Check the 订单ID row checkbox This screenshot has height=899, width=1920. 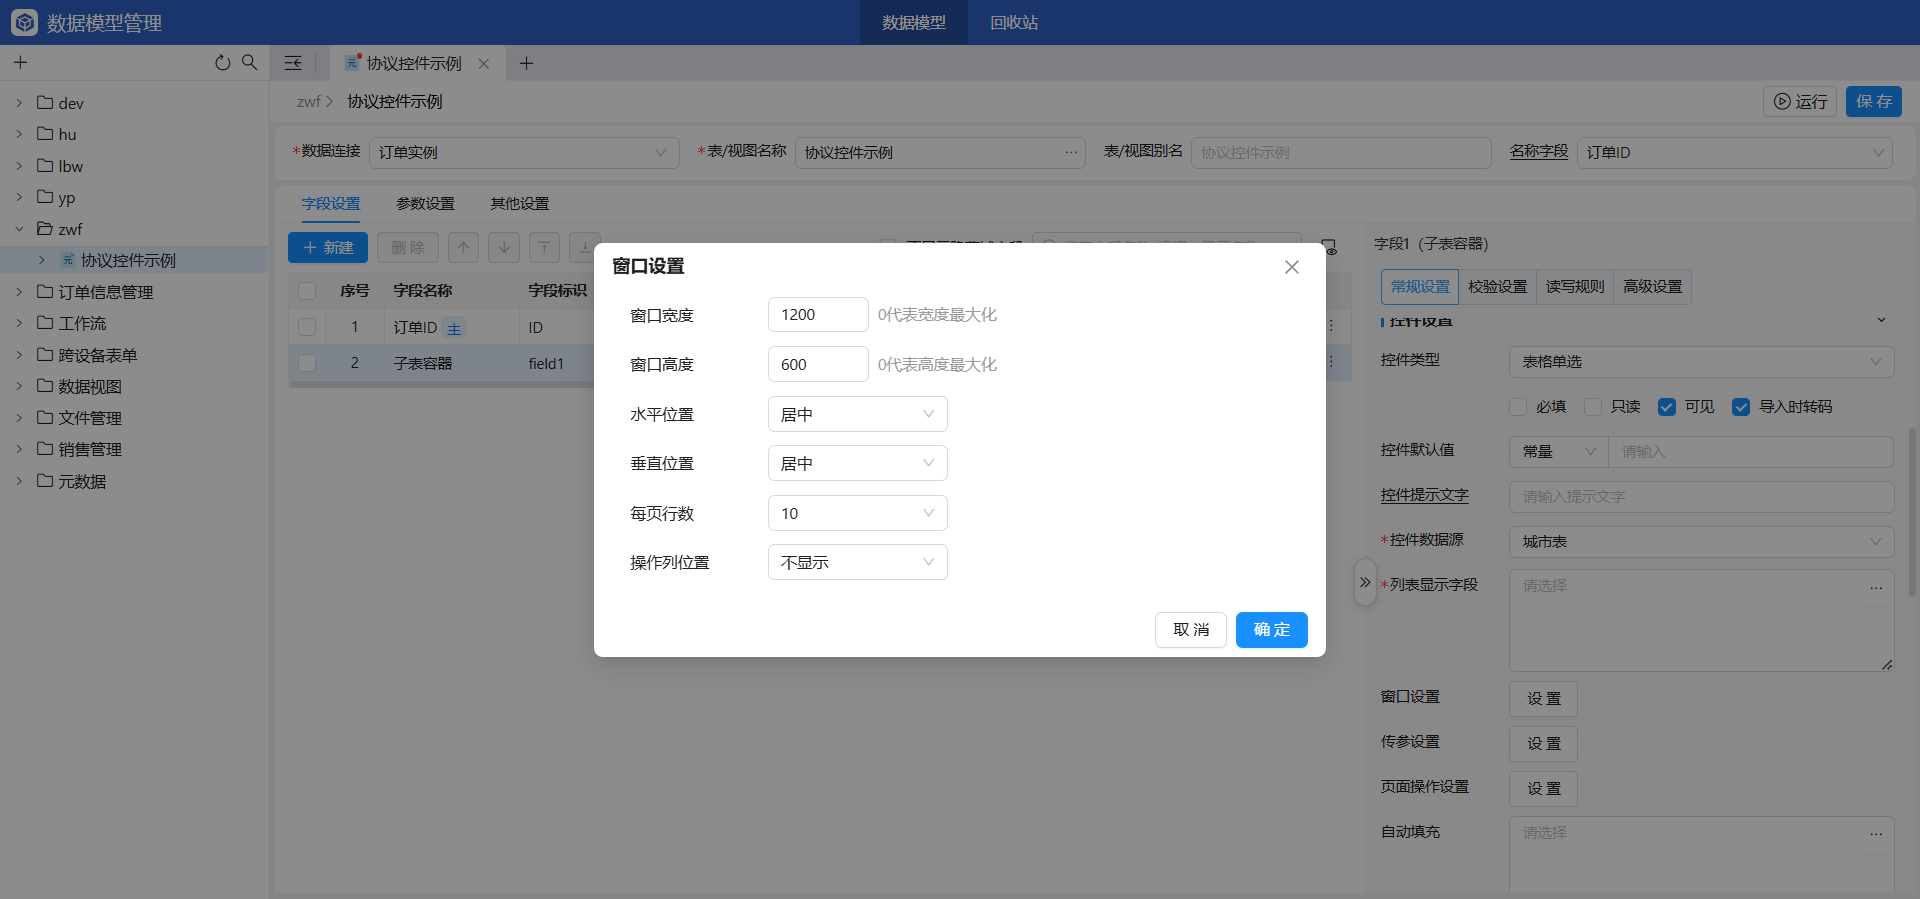click(x=307, y=327)
